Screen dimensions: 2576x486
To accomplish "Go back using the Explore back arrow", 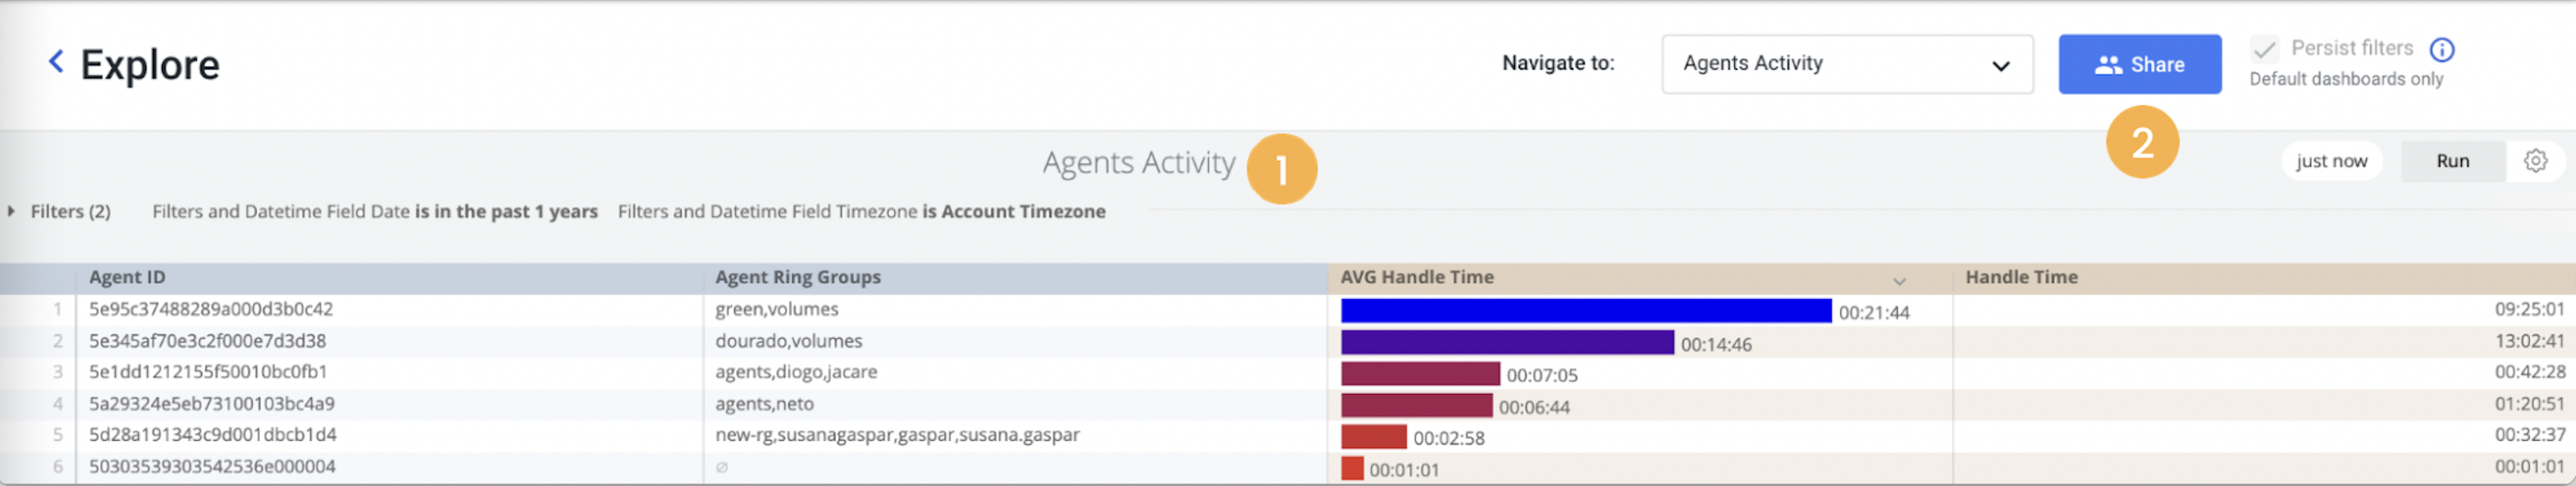I will 57,62.
